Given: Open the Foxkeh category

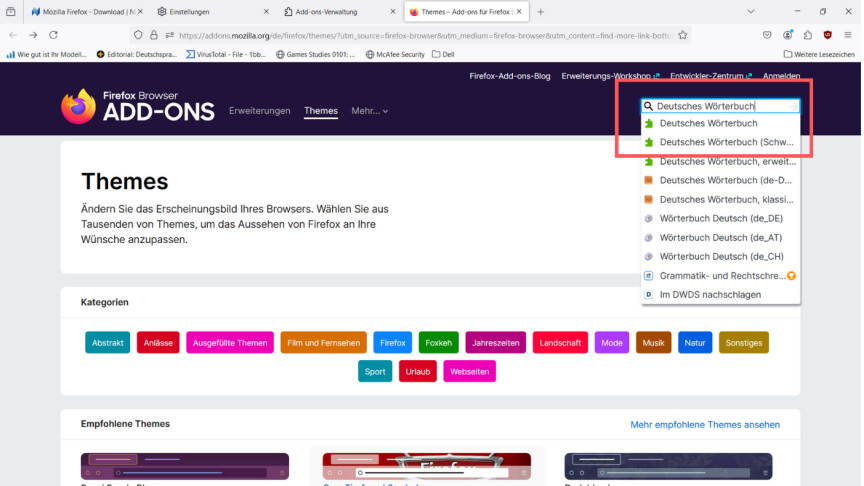Looking at the screenshot, I should coord(439,343).
